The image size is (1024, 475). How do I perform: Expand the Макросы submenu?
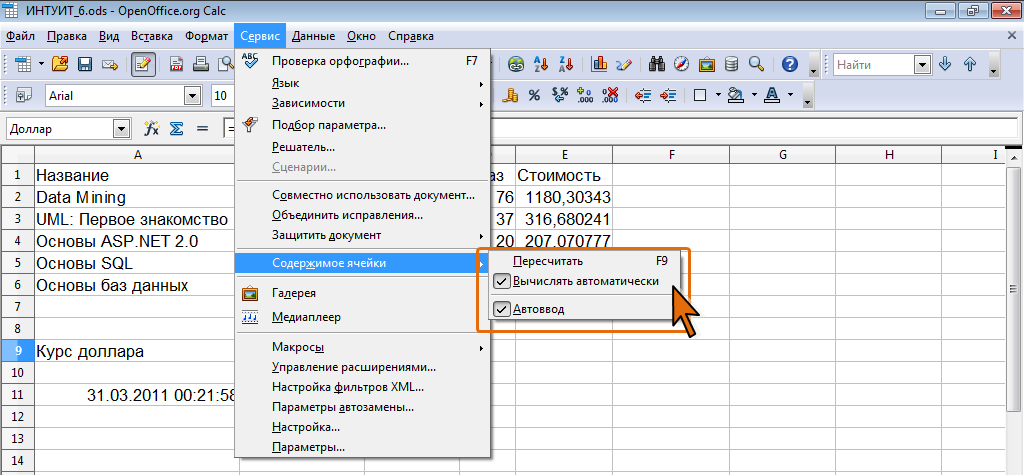(362, 347)
